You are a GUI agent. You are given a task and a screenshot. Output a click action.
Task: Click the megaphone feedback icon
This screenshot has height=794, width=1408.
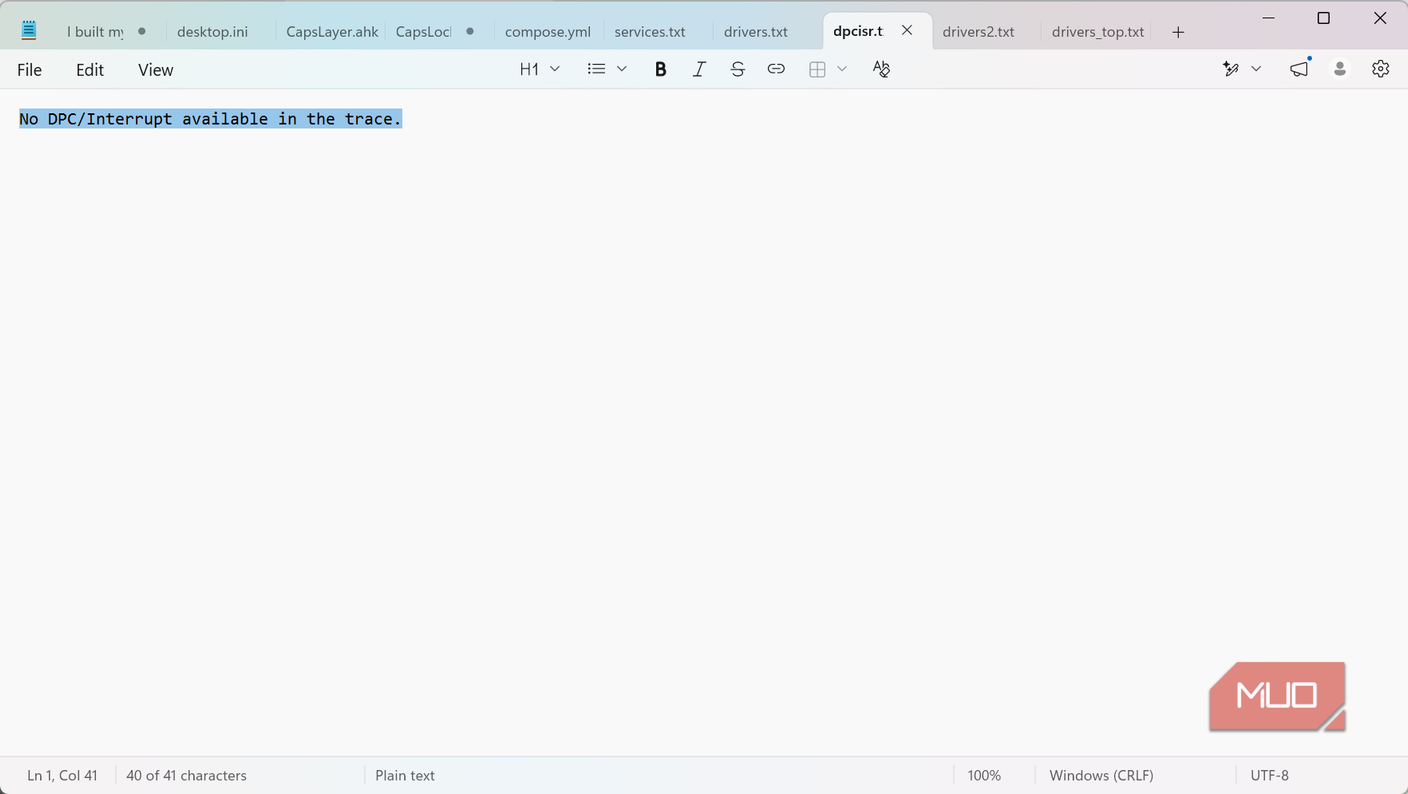1299,69
